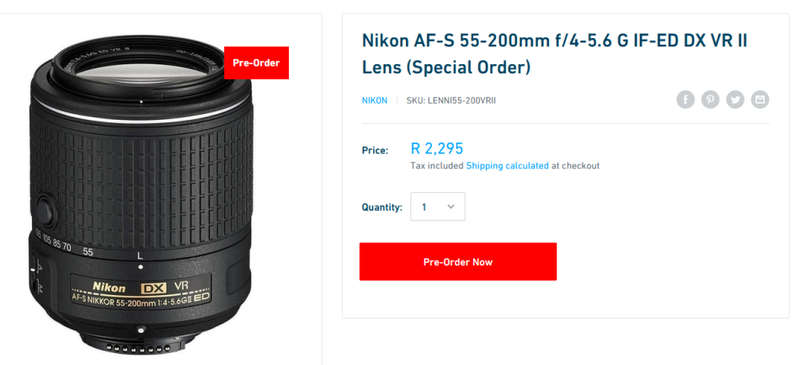The image size is (800, 365).
Task: Follow the Shipping calculated link
Action: [x=507, y=165]
